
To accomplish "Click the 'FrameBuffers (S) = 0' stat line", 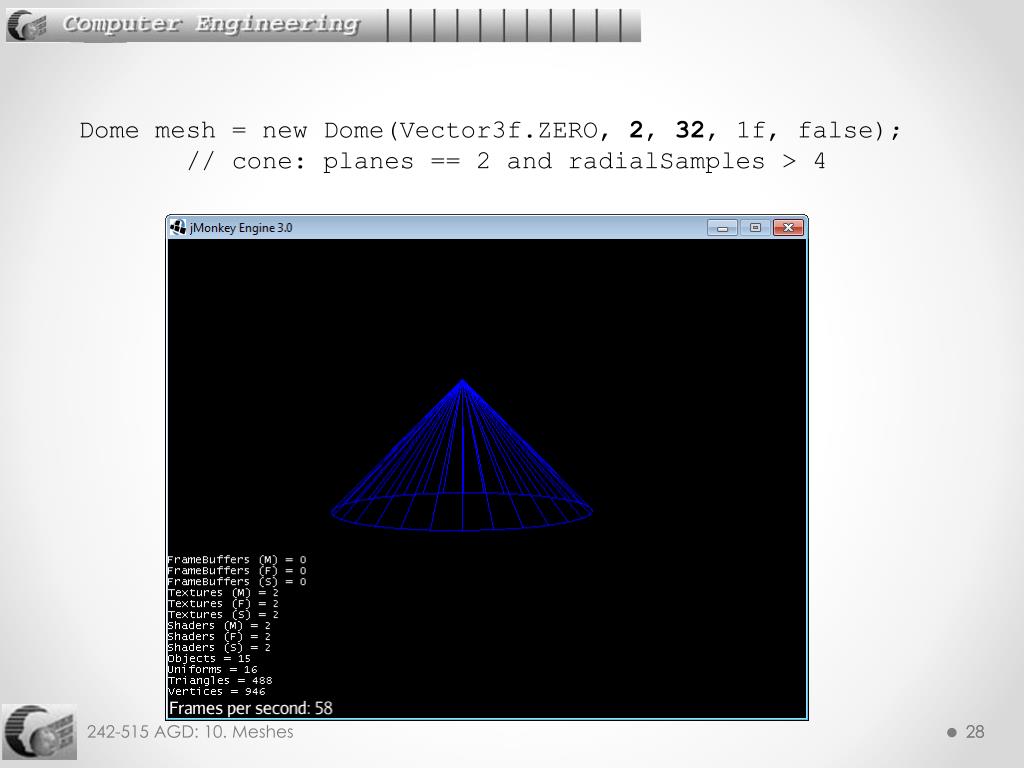I will 236,581.
